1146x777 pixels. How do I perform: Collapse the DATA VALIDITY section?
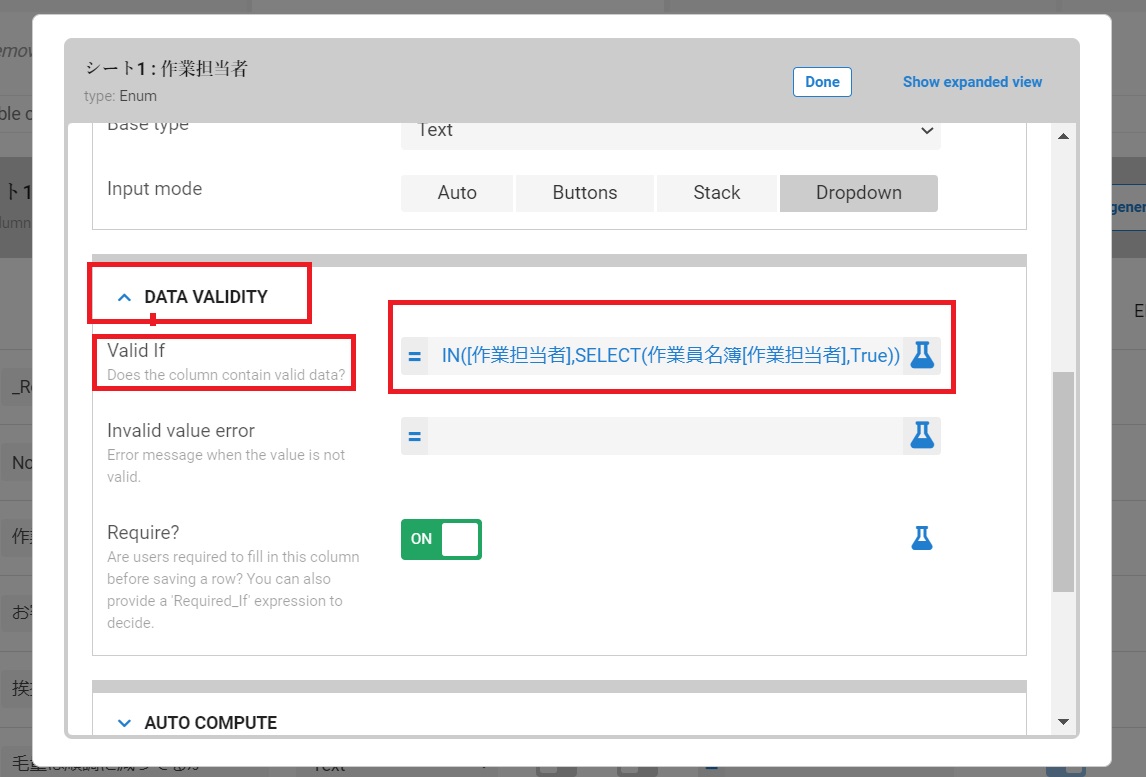coord(124,297)
